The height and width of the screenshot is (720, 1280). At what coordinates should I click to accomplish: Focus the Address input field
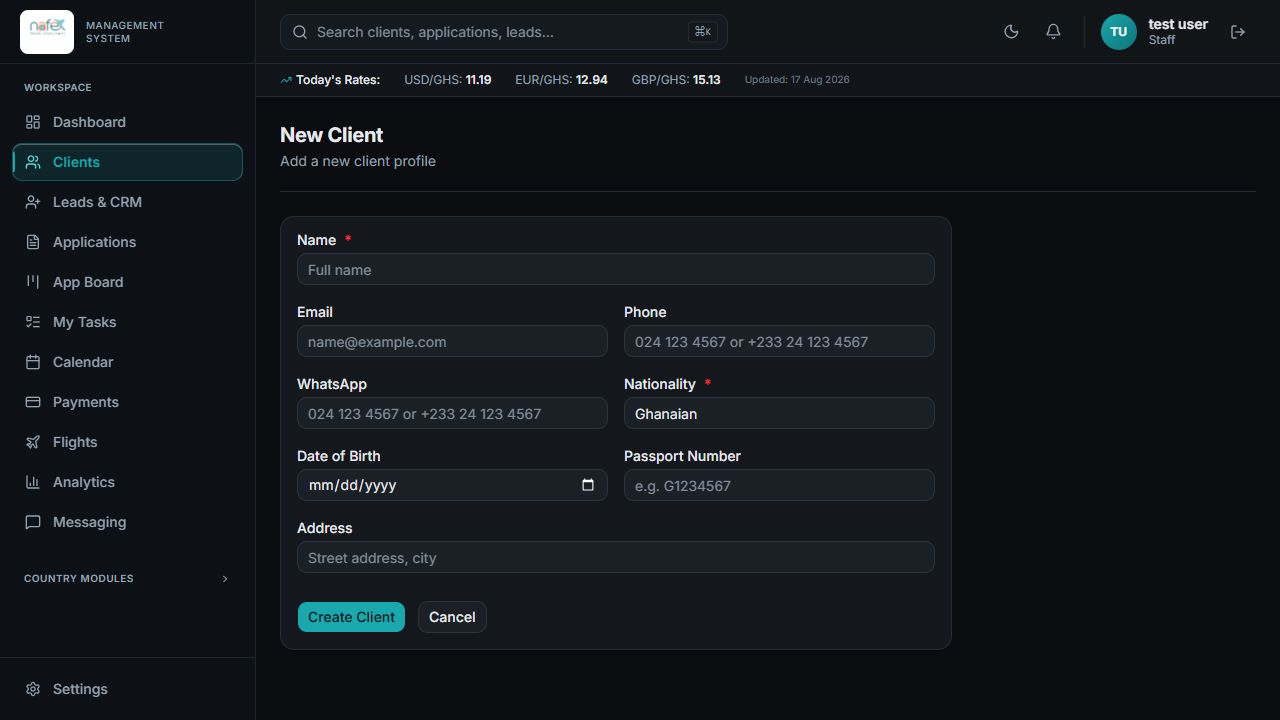[x=616, y=557]
